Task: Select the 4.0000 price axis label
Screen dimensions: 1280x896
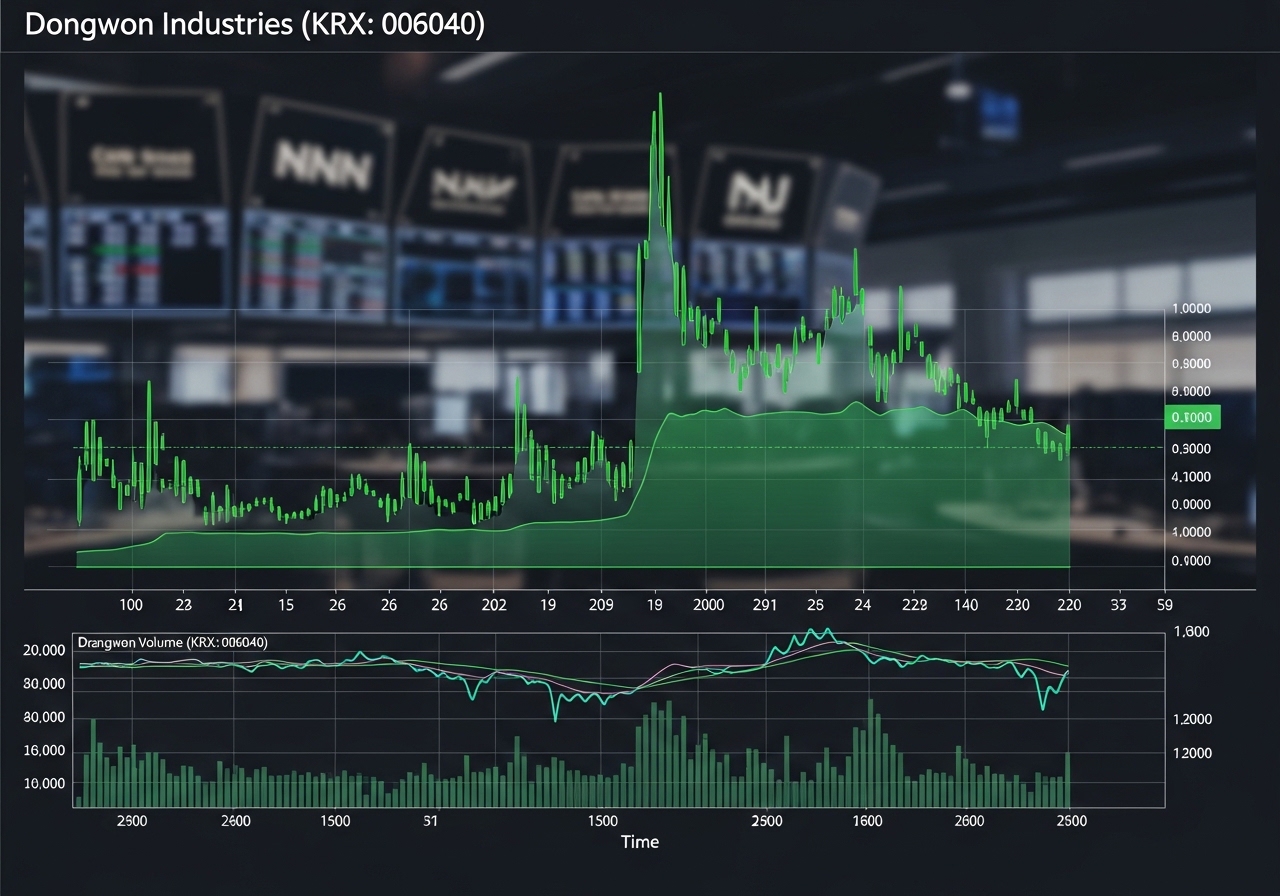Action: coord(1191,533)
